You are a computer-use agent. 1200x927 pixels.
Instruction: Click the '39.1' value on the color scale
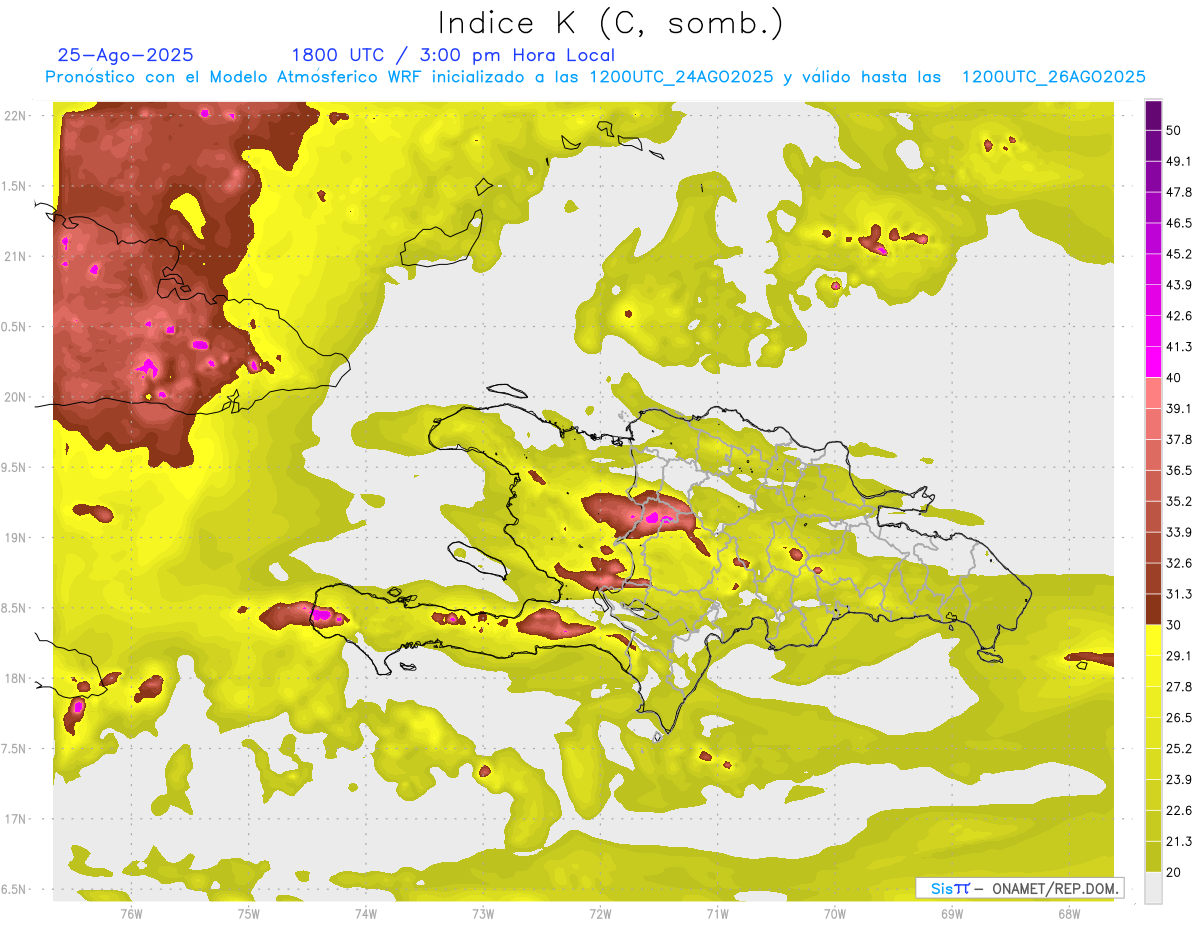coord(1178,408)
